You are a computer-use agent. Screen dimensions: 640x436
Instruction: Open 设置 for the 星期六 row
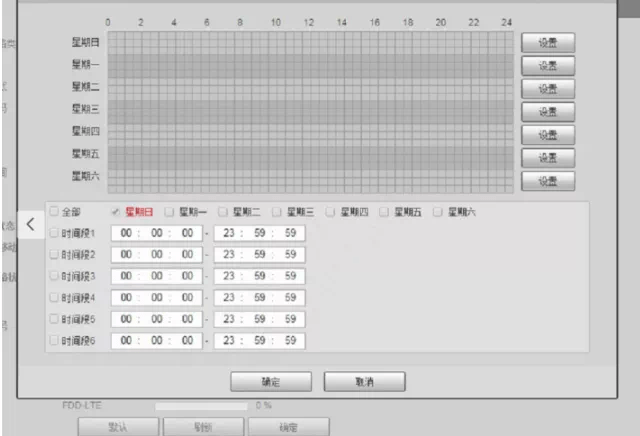[x=547, y=181]
